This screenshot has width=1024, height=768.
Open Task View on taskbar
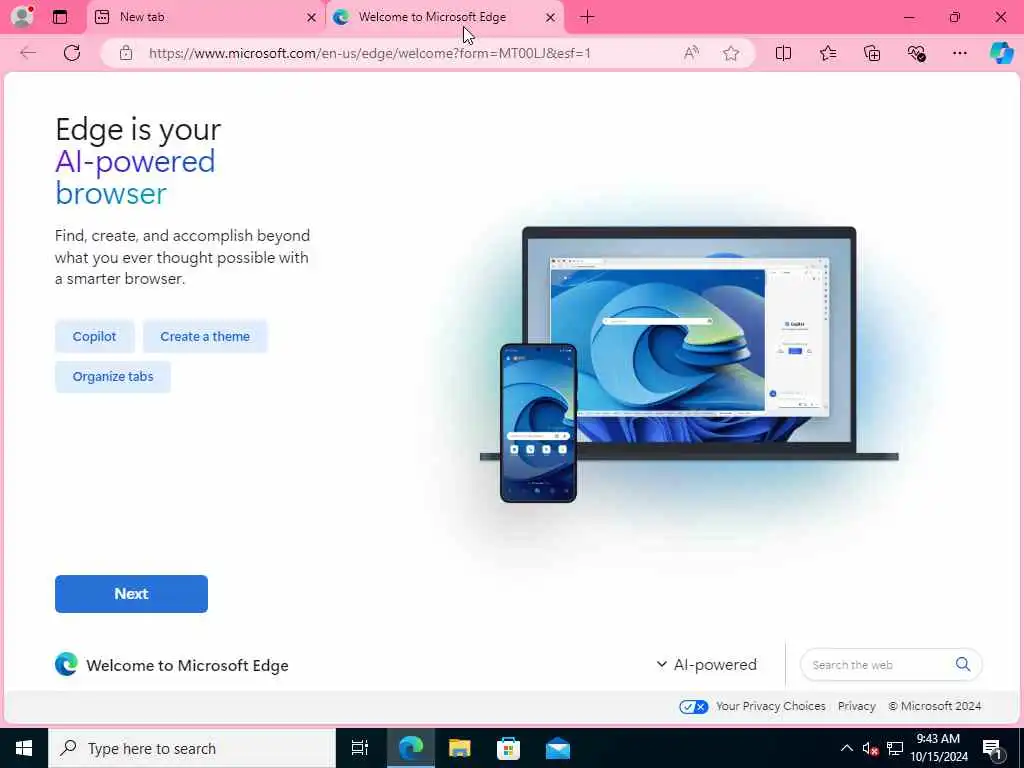tap(360, 748)
